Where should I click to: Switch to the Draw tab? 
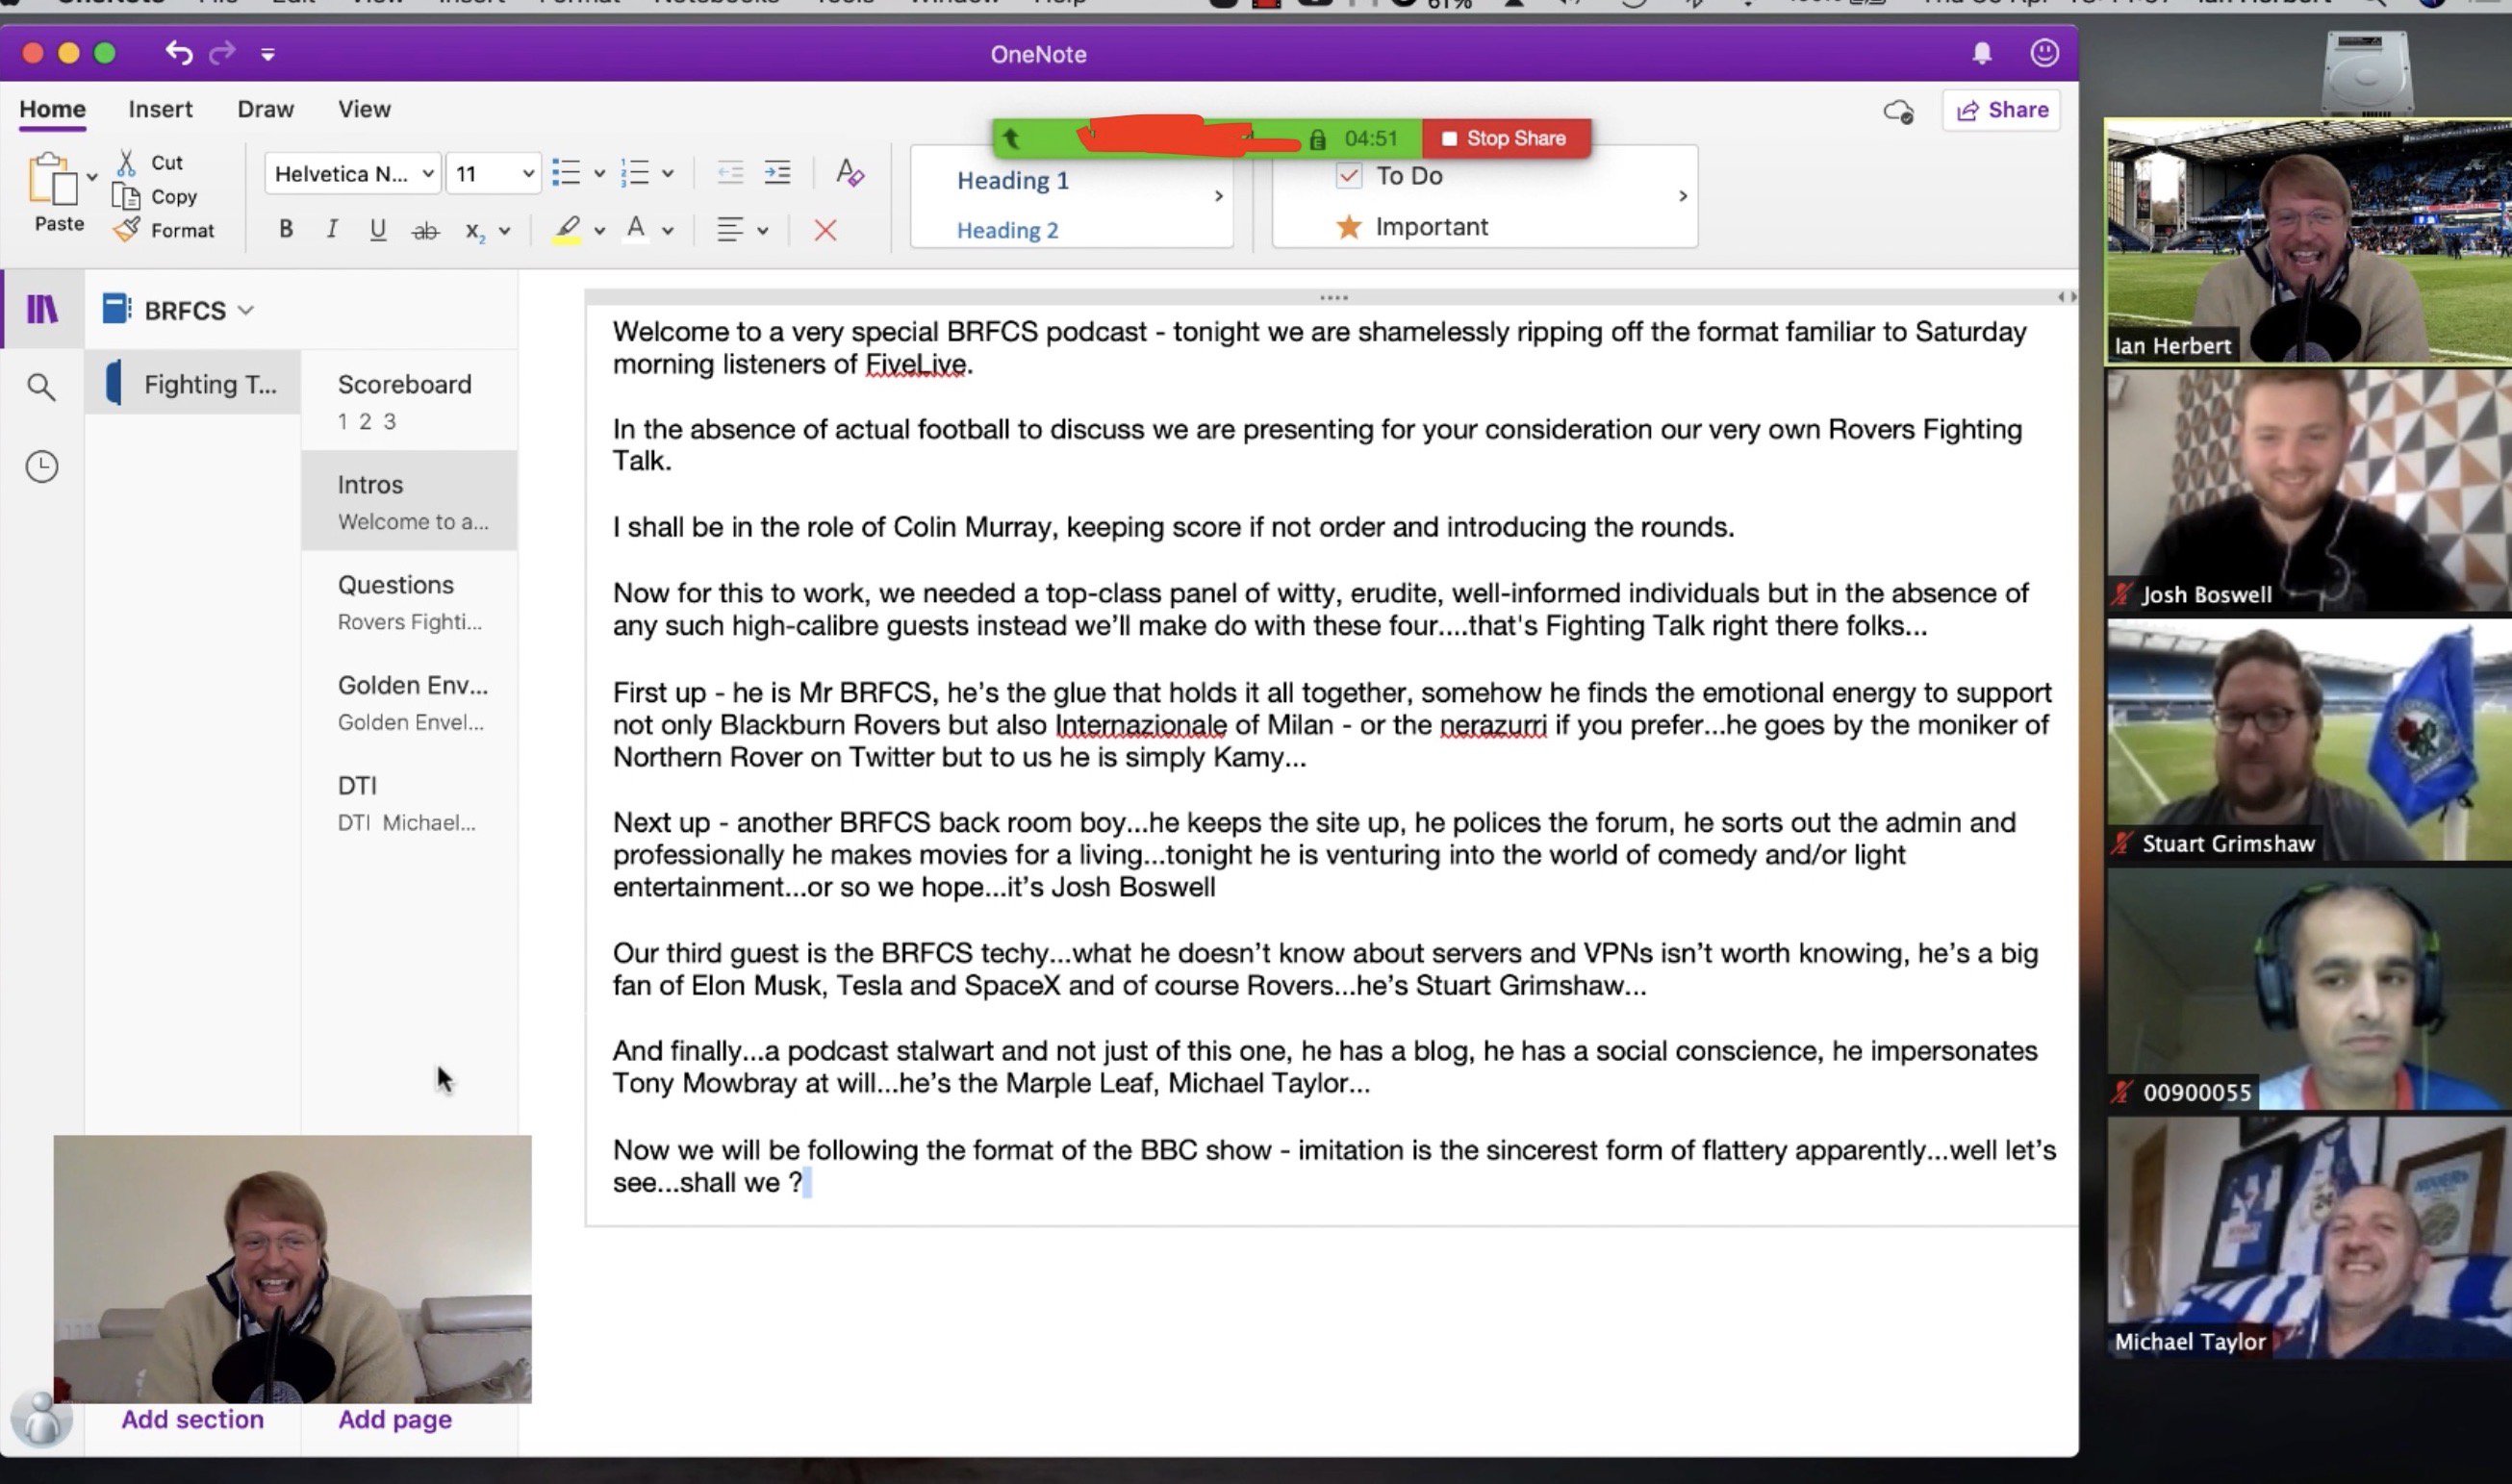tap(265, 109)
